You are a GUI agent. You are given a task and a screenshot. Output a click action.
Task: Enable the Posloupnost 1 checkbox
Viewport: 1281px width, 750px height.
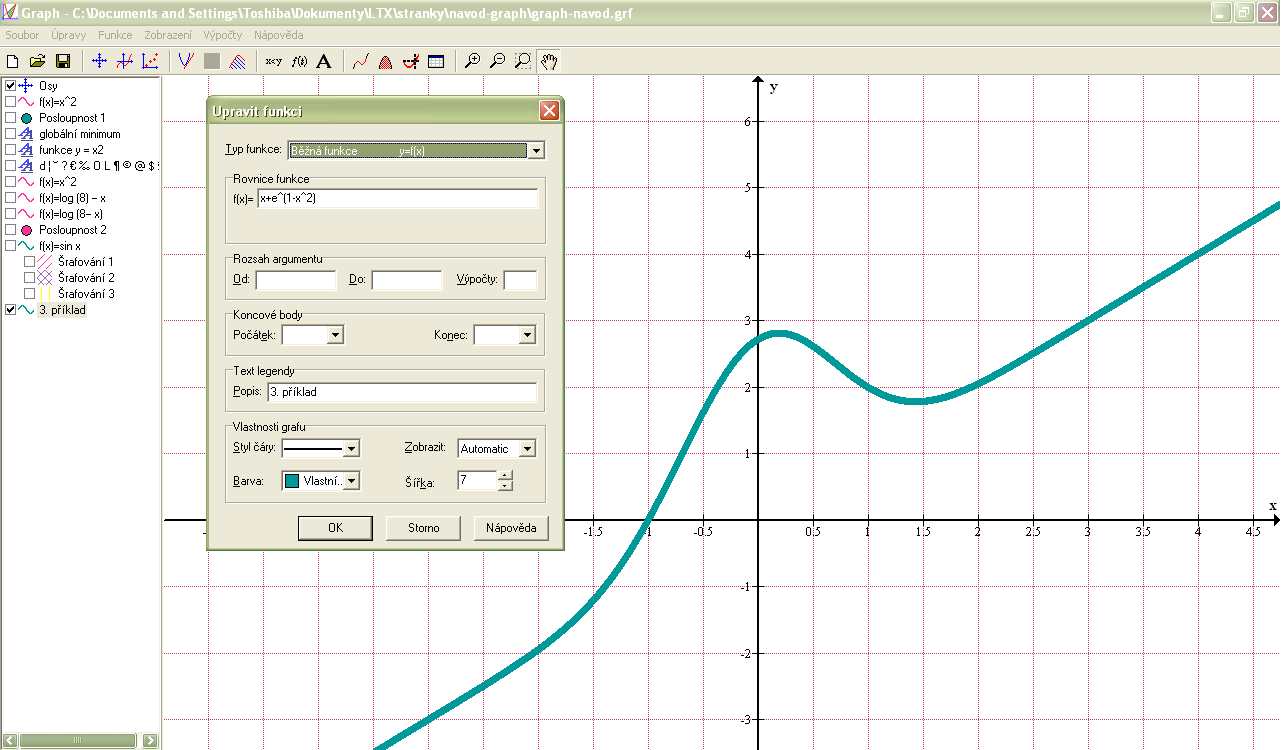pyautogui.click(x=10, y=118)
